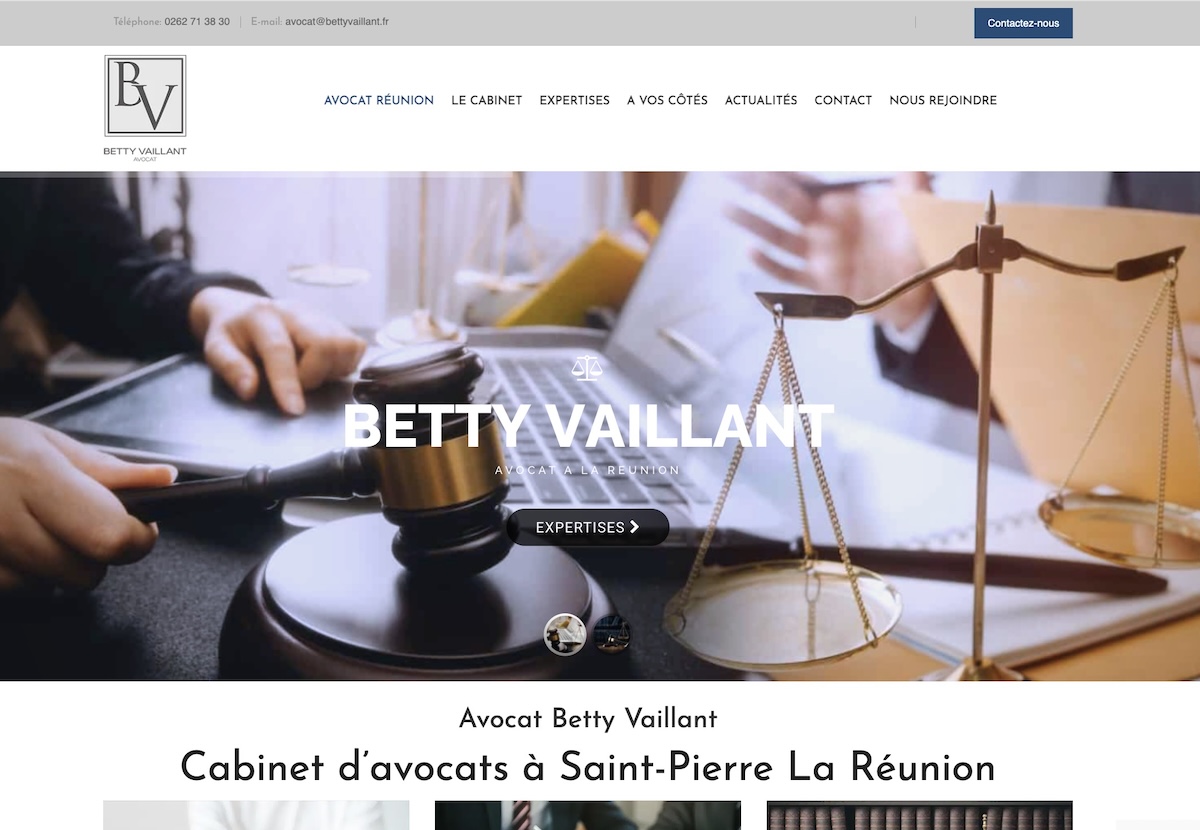Click the Contactez-nous button
The width and height of the screenshot is (1200, 830).
(1023, 23)
